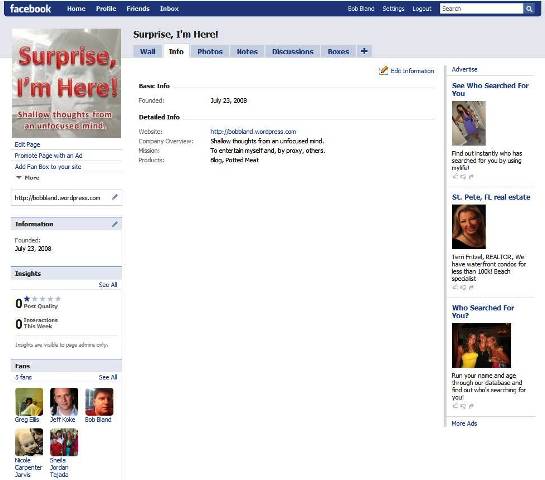
Task: Go to the Discussions tab
Action: (293, 51)
